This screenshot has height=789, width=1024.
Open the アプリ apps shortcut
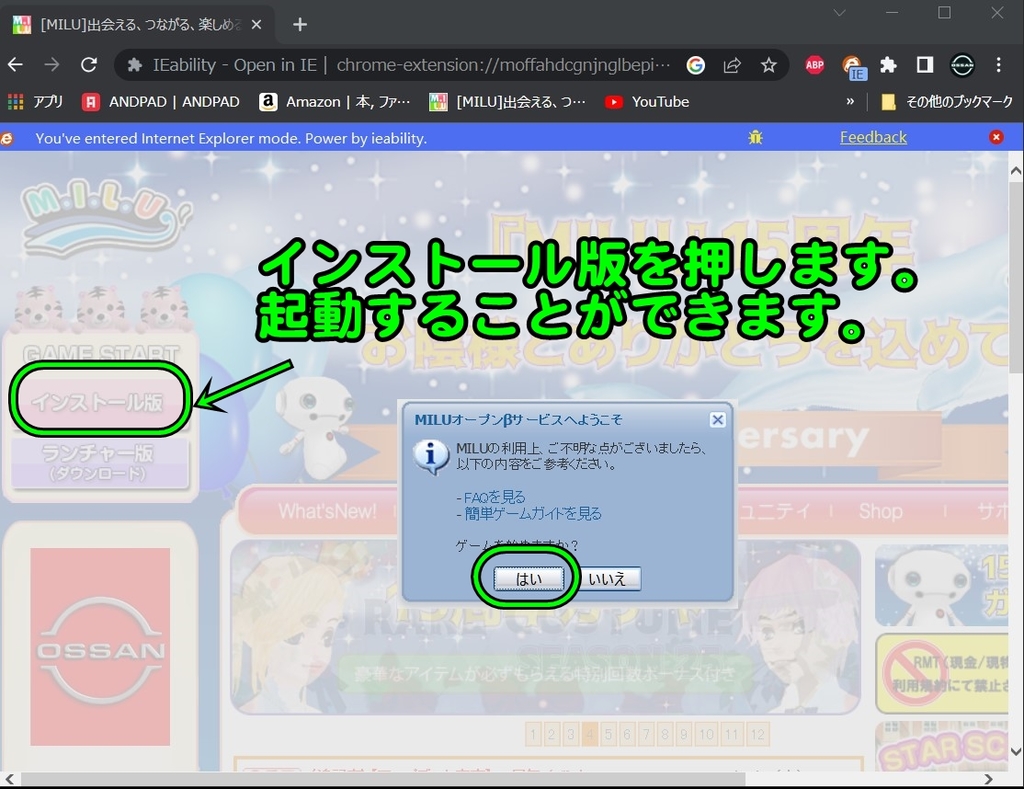point(35,102)
